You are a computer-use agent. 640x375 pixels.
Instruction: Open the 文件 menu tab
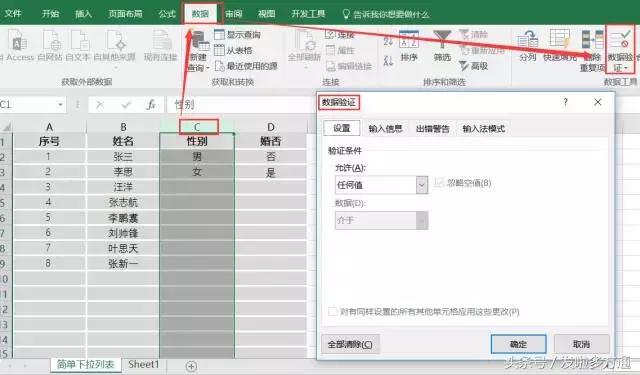[x=13, y=13]
